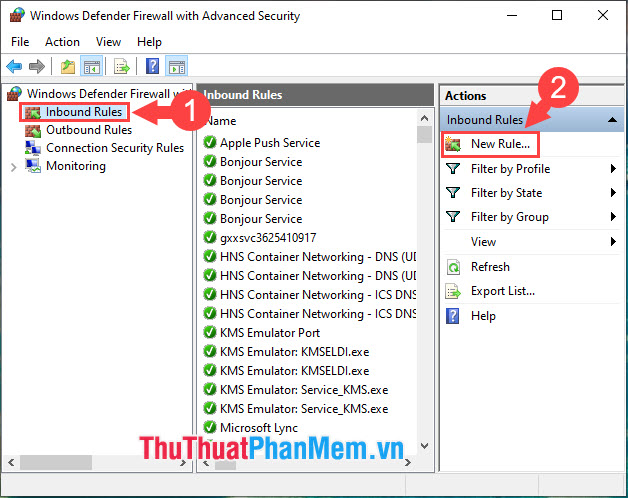The width and height of the screenshot is (628, 498).
Task: Click the Monitoring tree node icon
Action: tap(33, 165)
